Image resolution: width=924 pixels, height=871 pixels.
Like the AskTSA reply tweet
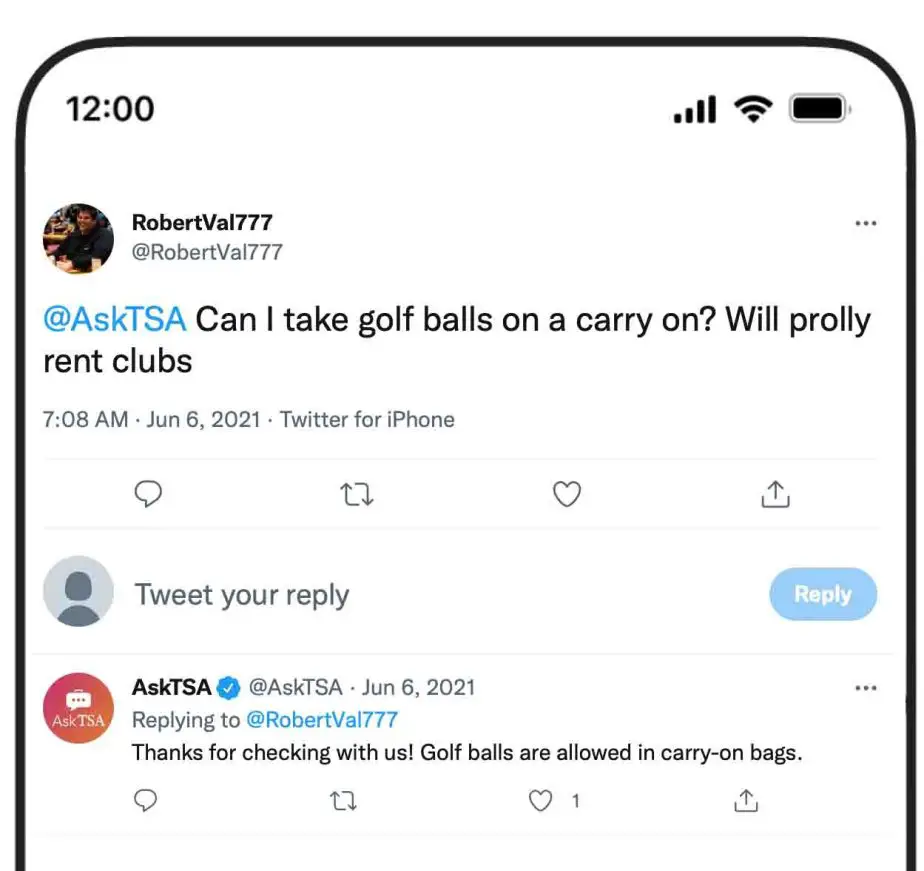pos(541,800)
